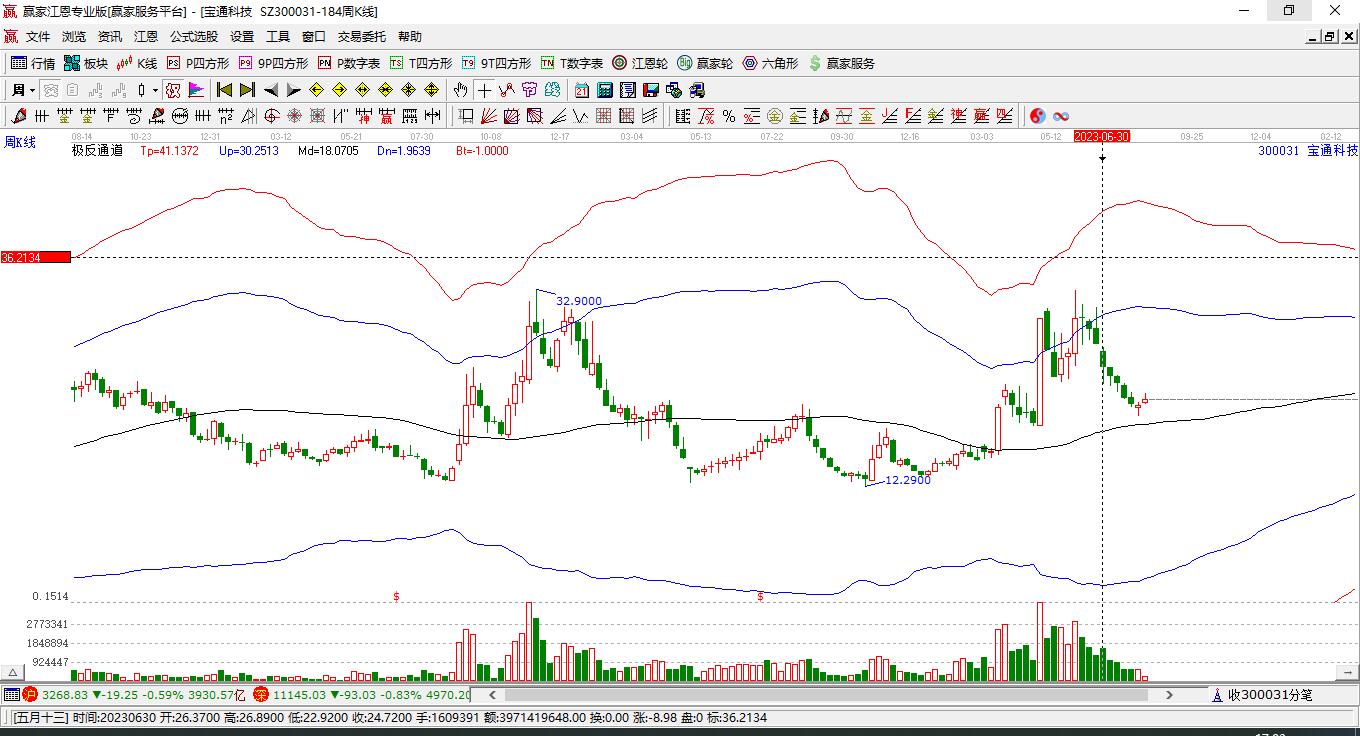Open the P四方形 tool
The width and height of the screenshot is (1360, 736).
(x=198, y=63)
